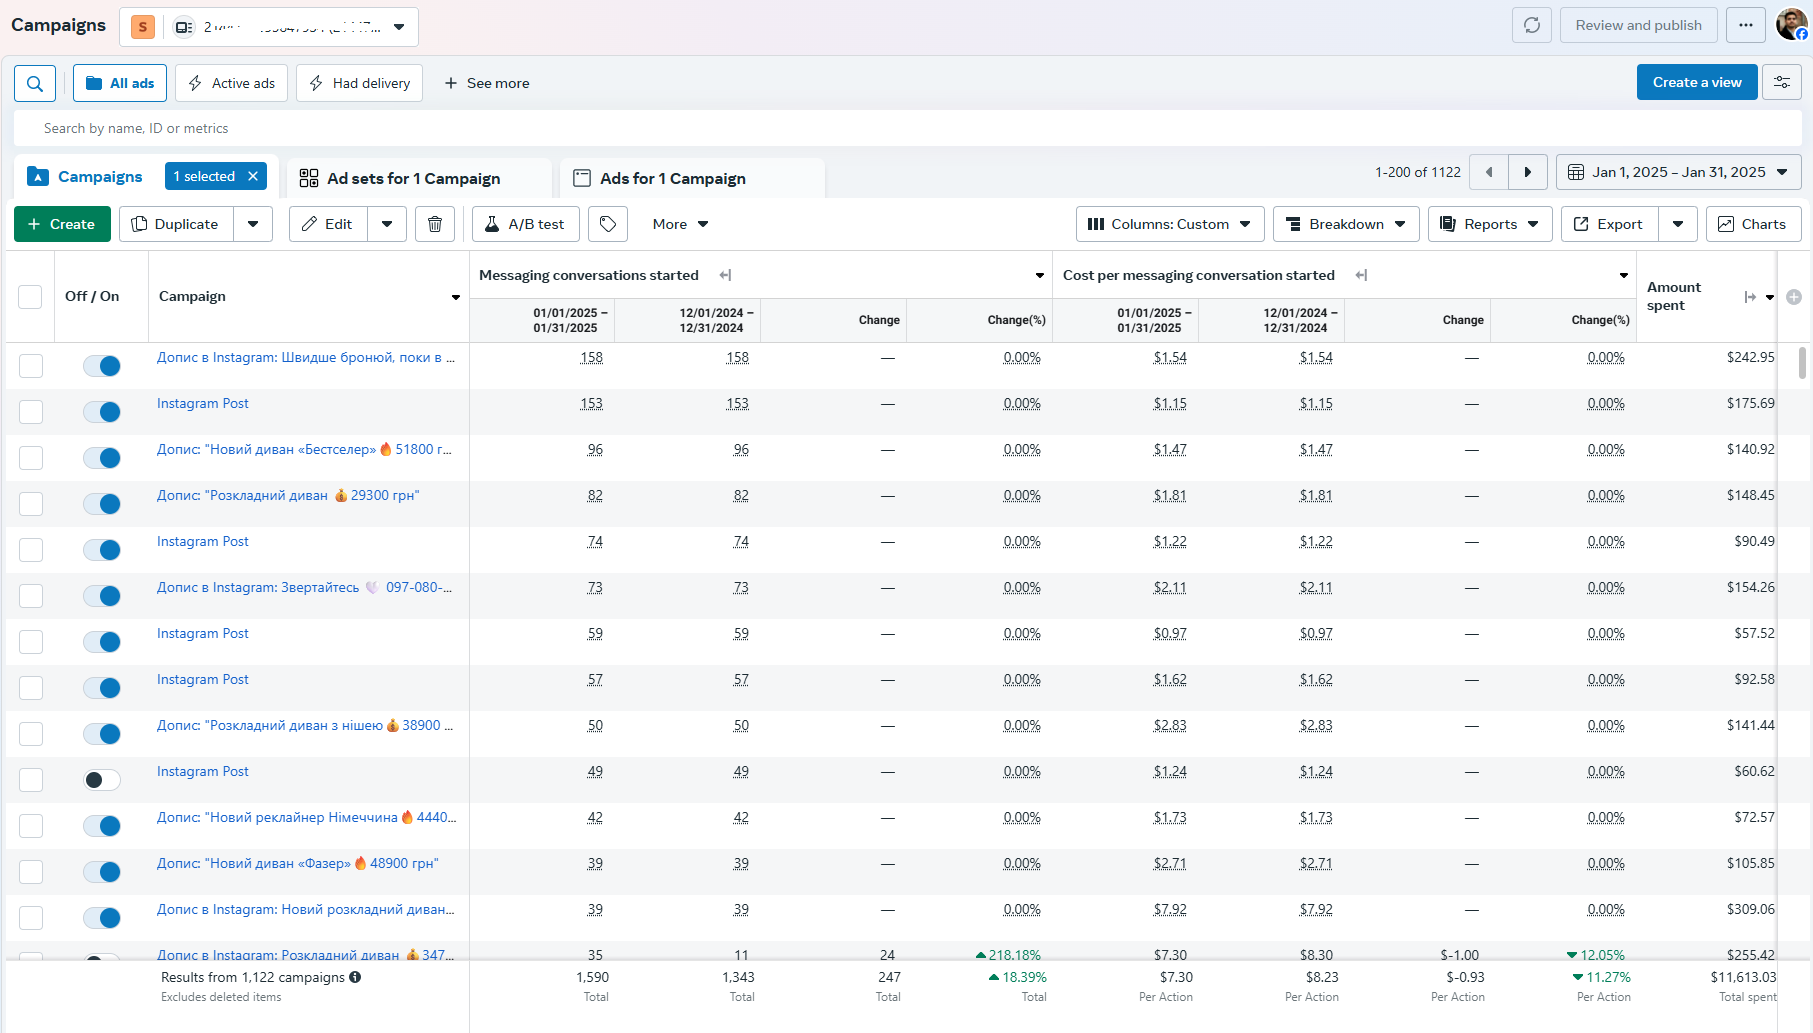Open the A/B test tool
The image size is (1813, 1033).
click(x=526, y=224)
